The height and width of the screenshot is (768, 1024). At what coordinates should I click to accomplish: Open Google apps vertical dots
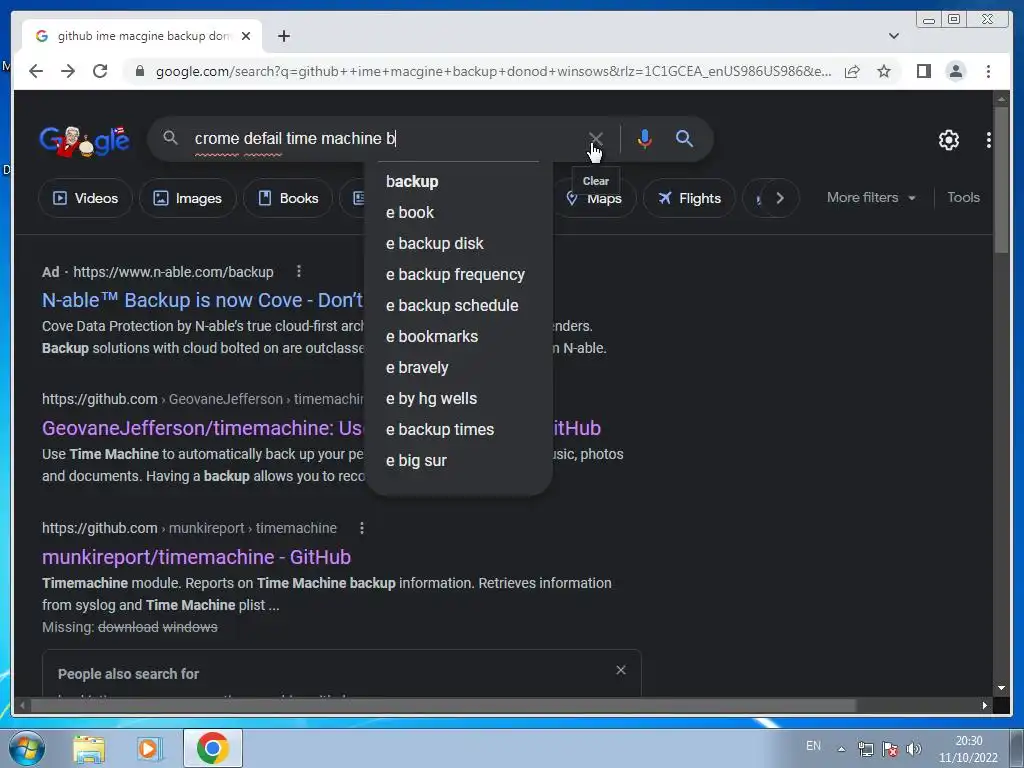[988, 139]
